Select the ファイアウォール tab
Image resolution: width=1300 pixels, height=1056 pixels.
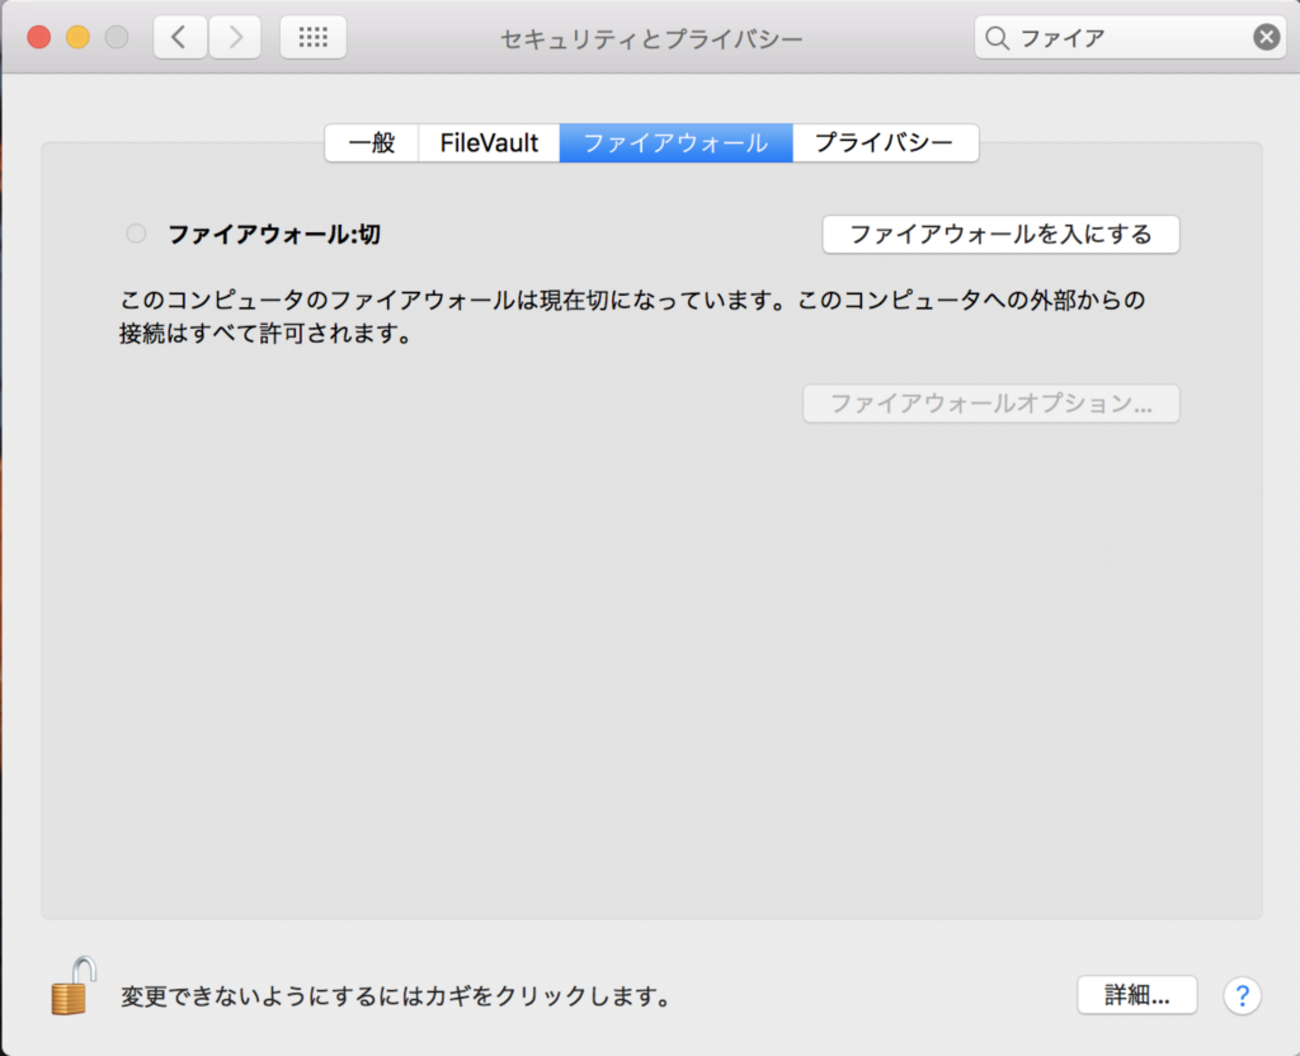pos(676,143)
